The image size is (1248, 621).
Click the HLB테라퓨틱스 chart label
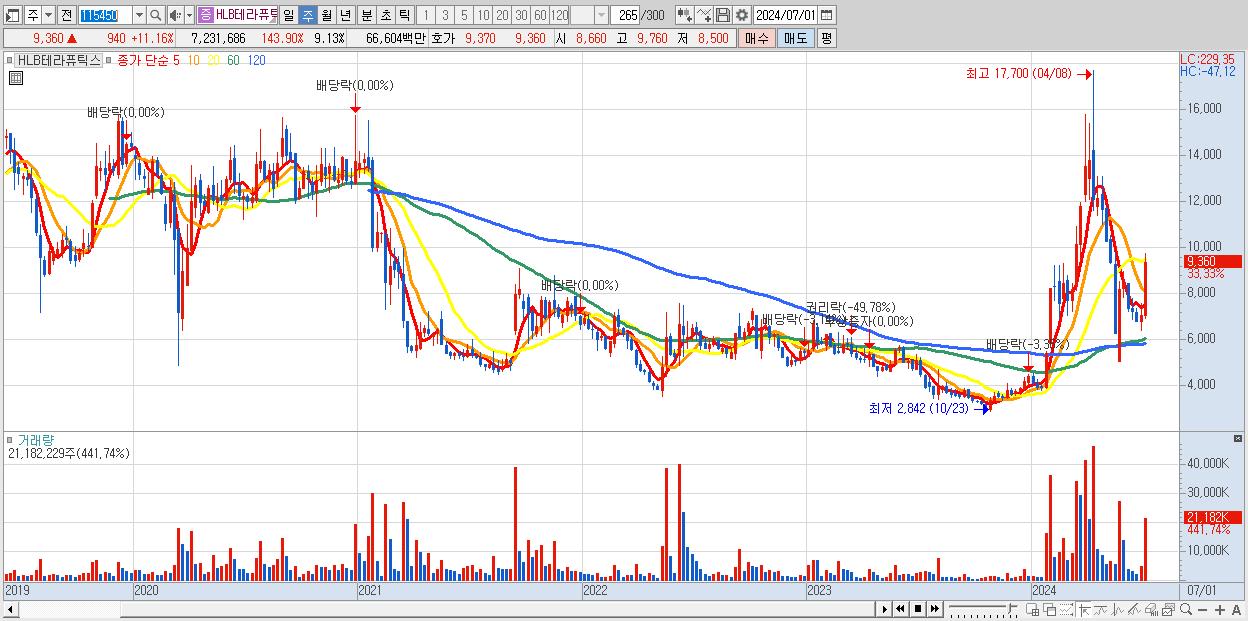(x=61, y=60)
